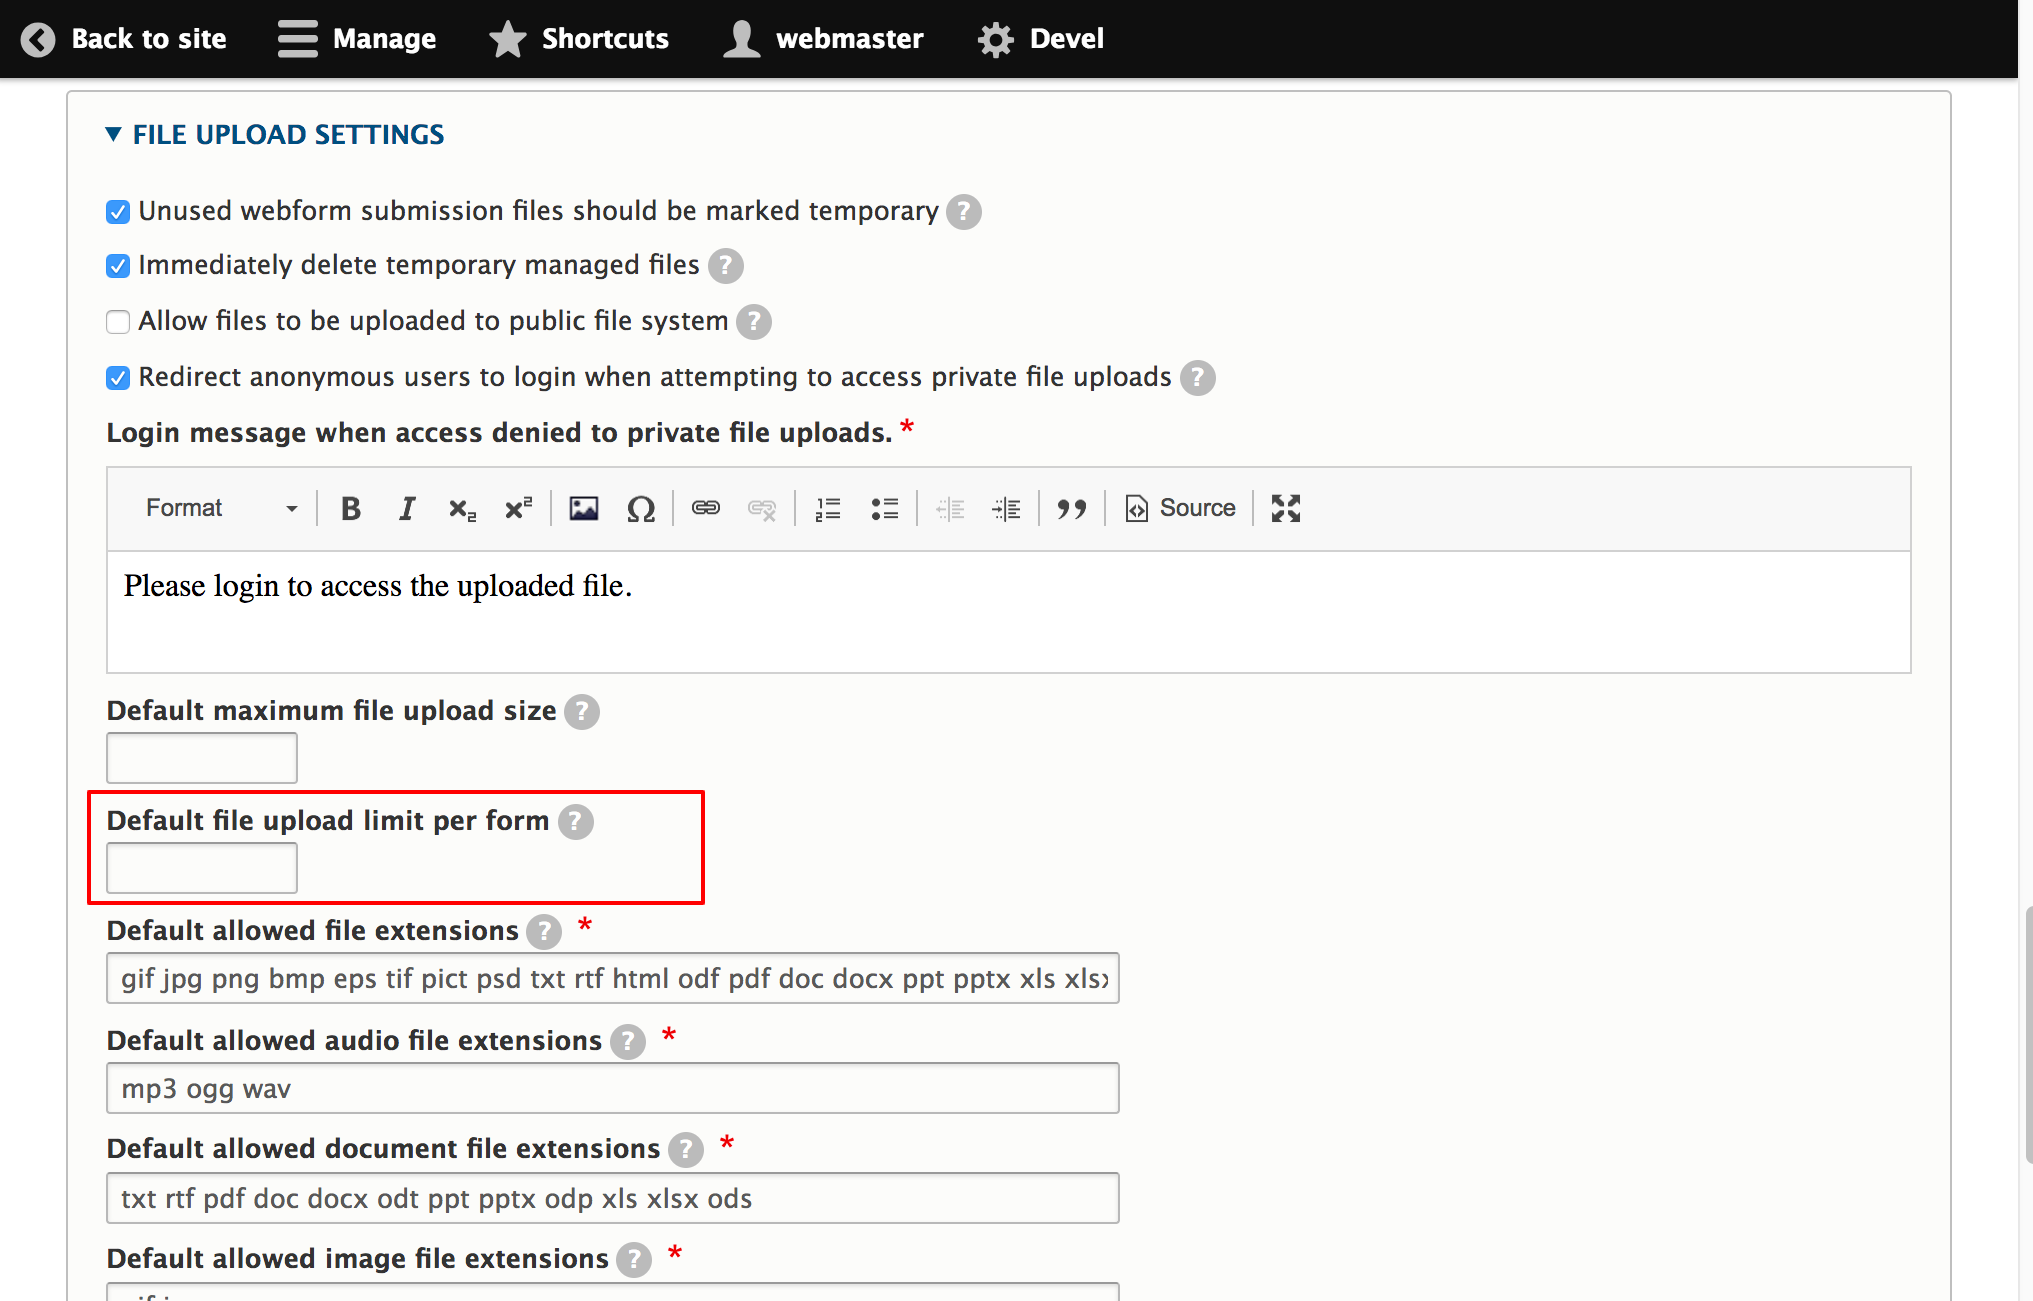
Task: Disable redirect anonymous users to login
Action: click(x=118, y=377)
